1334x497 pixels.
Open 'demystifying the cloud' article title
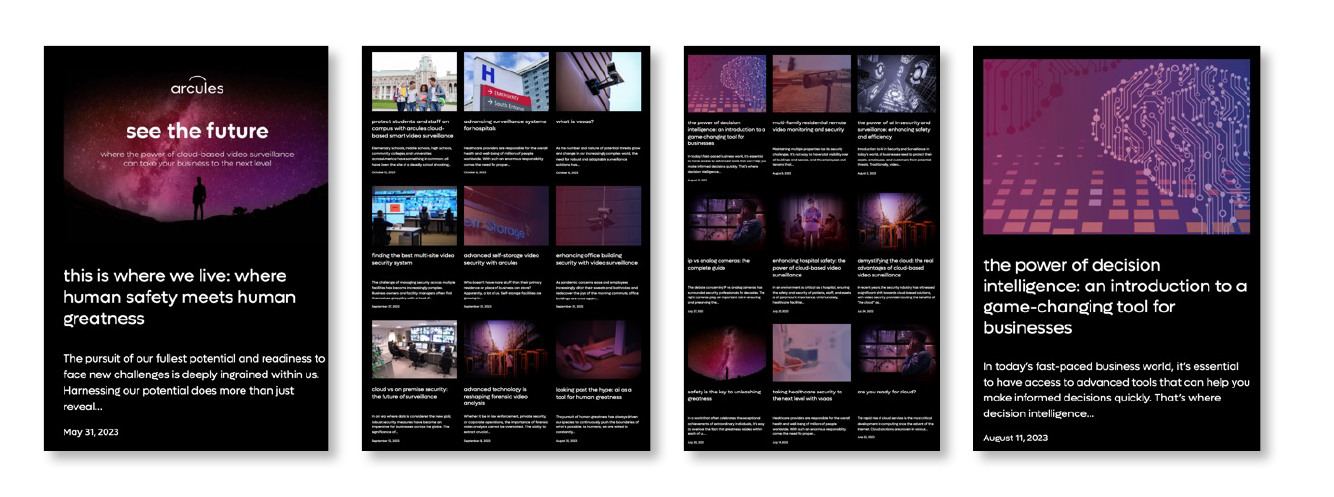[x=896, y=264]
